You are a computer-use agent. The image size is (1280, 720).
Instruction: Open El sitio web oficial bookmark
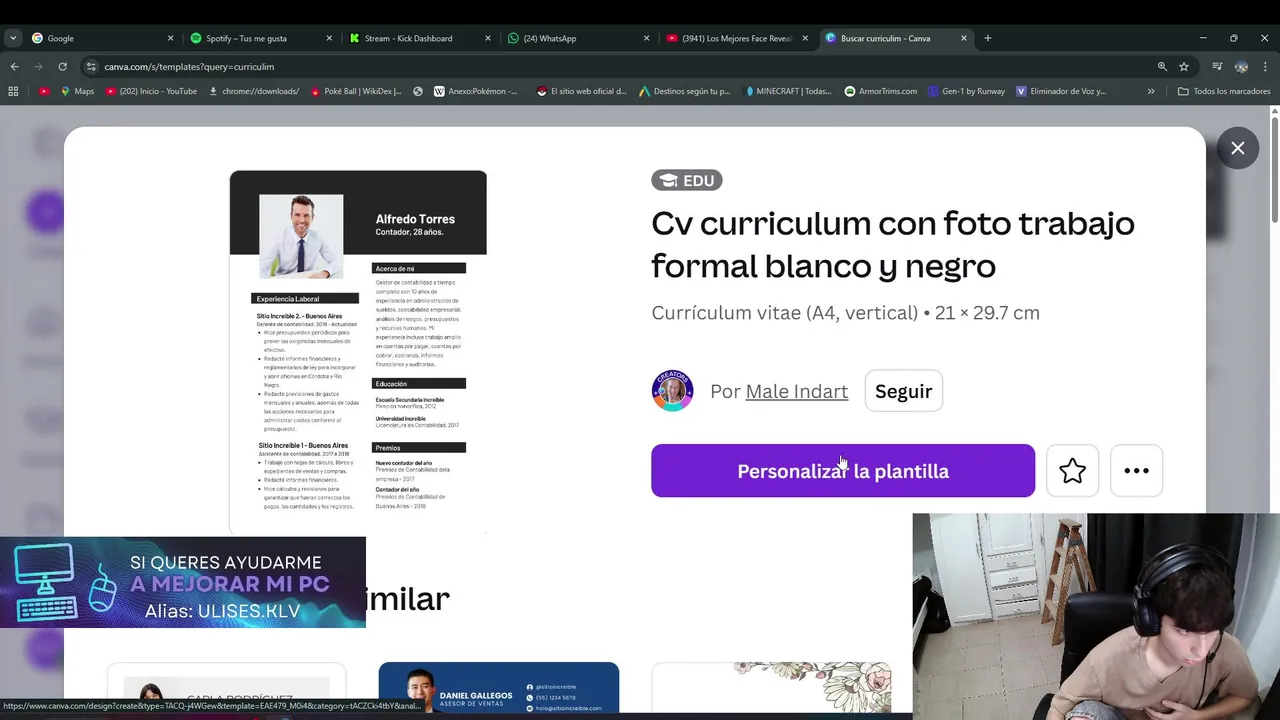point(582,91)
